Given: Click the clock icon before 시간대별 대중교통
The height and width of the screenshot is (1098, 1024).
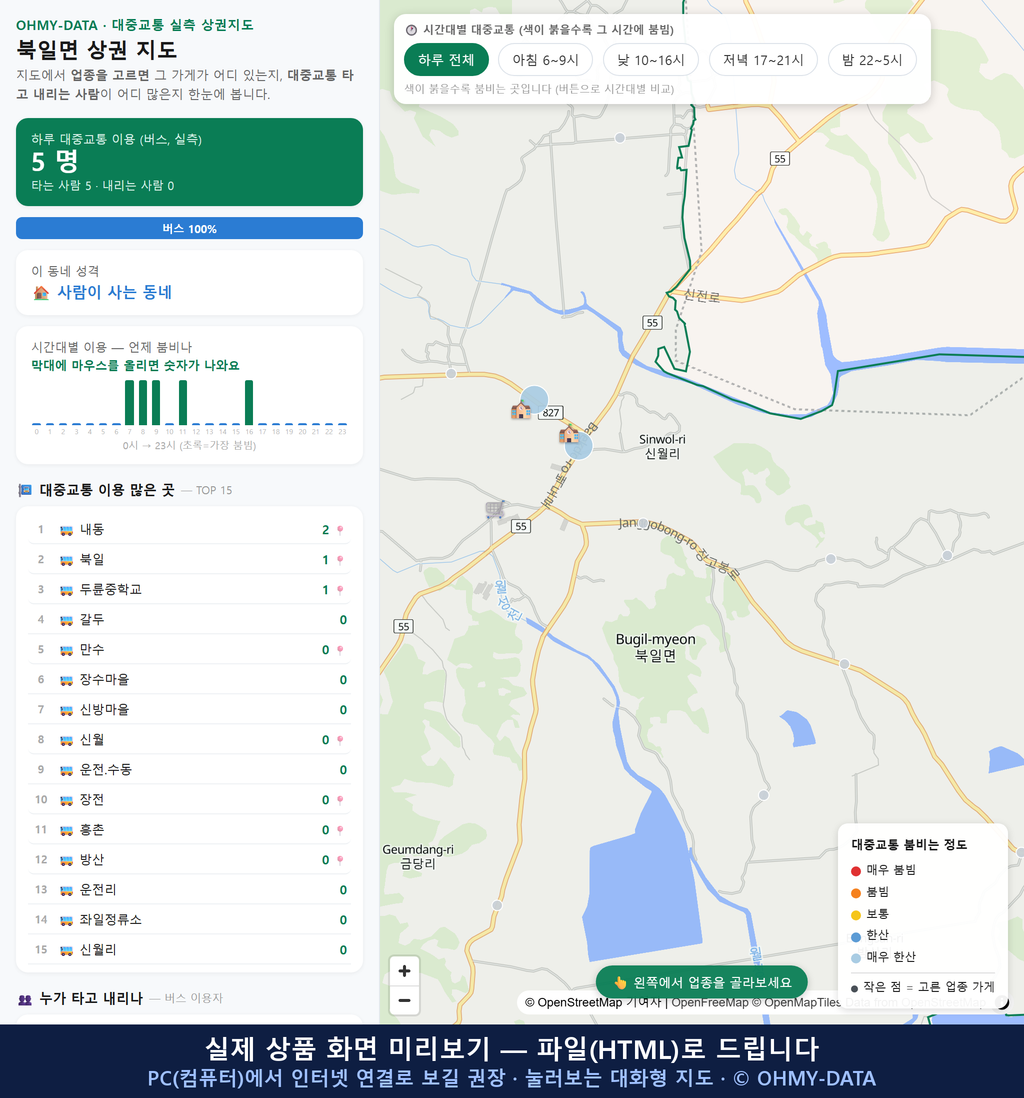Looking at the screenshot, I should pos(411,30).
